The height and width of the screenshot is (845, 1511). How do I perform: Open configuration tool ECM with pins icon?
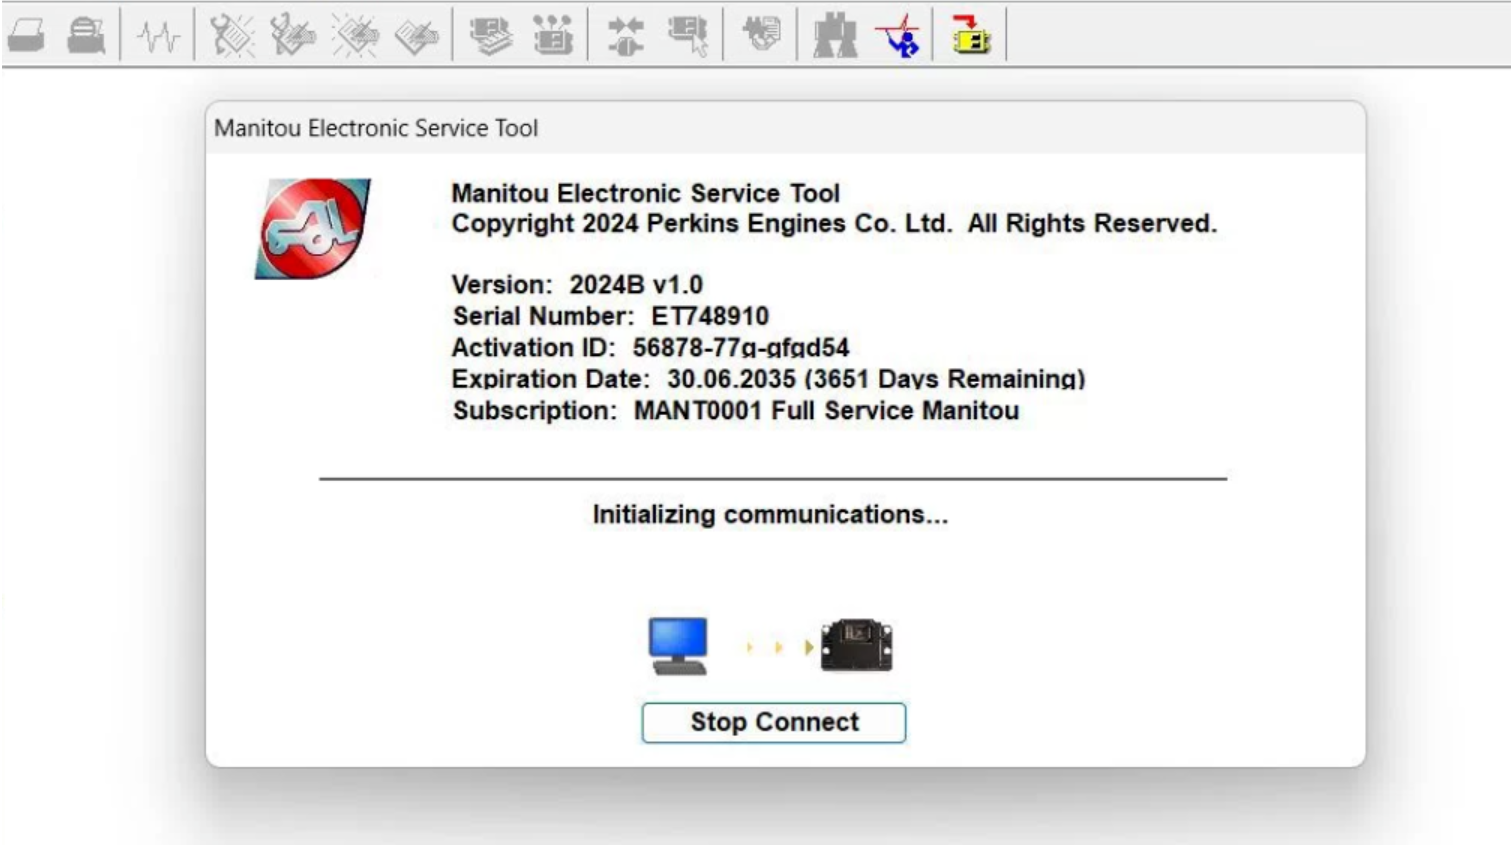(552, 36)
